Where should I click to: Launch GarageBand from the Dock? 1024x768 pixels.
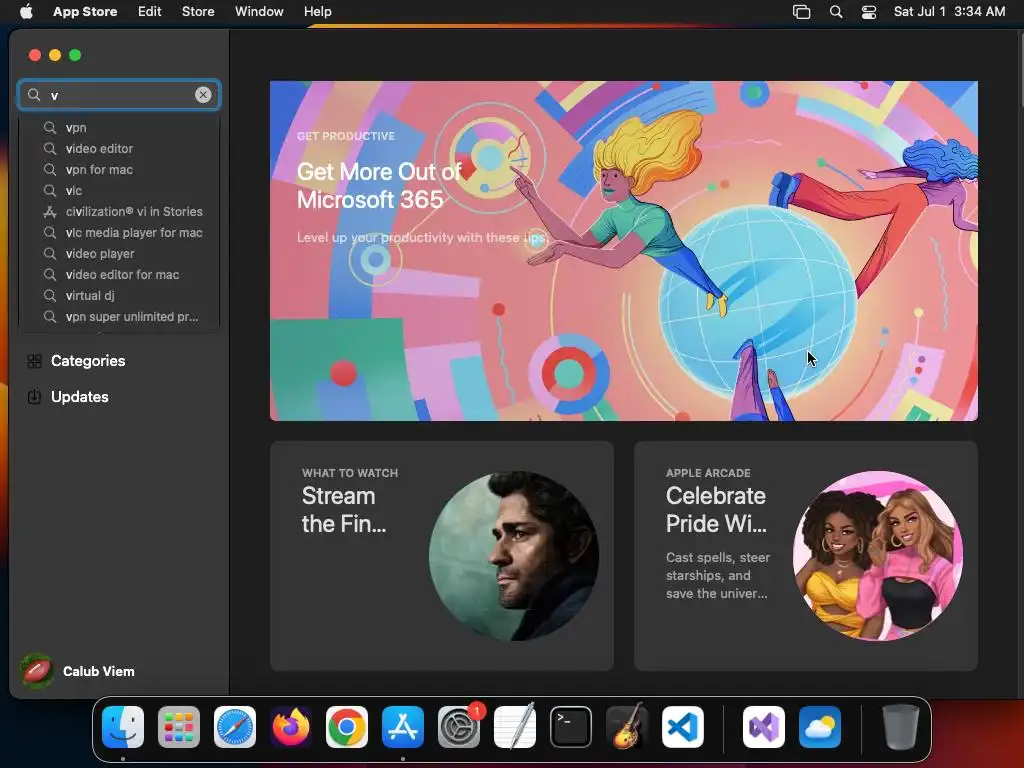[627, 727]
